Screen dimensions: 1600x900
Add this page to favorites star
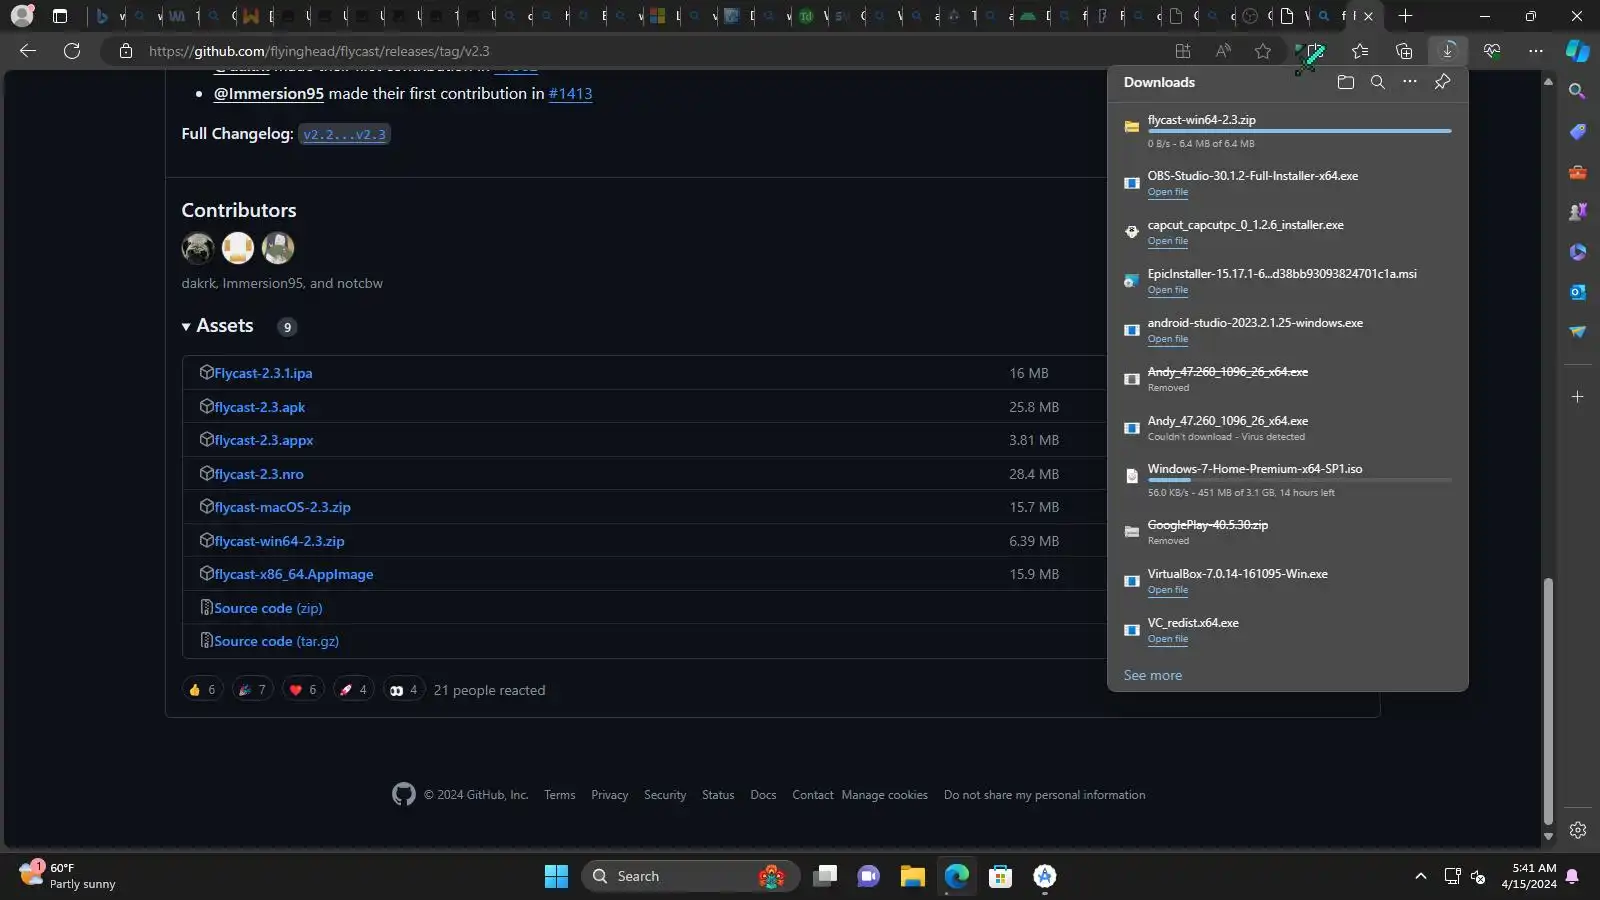click(x=1263, y=51)
